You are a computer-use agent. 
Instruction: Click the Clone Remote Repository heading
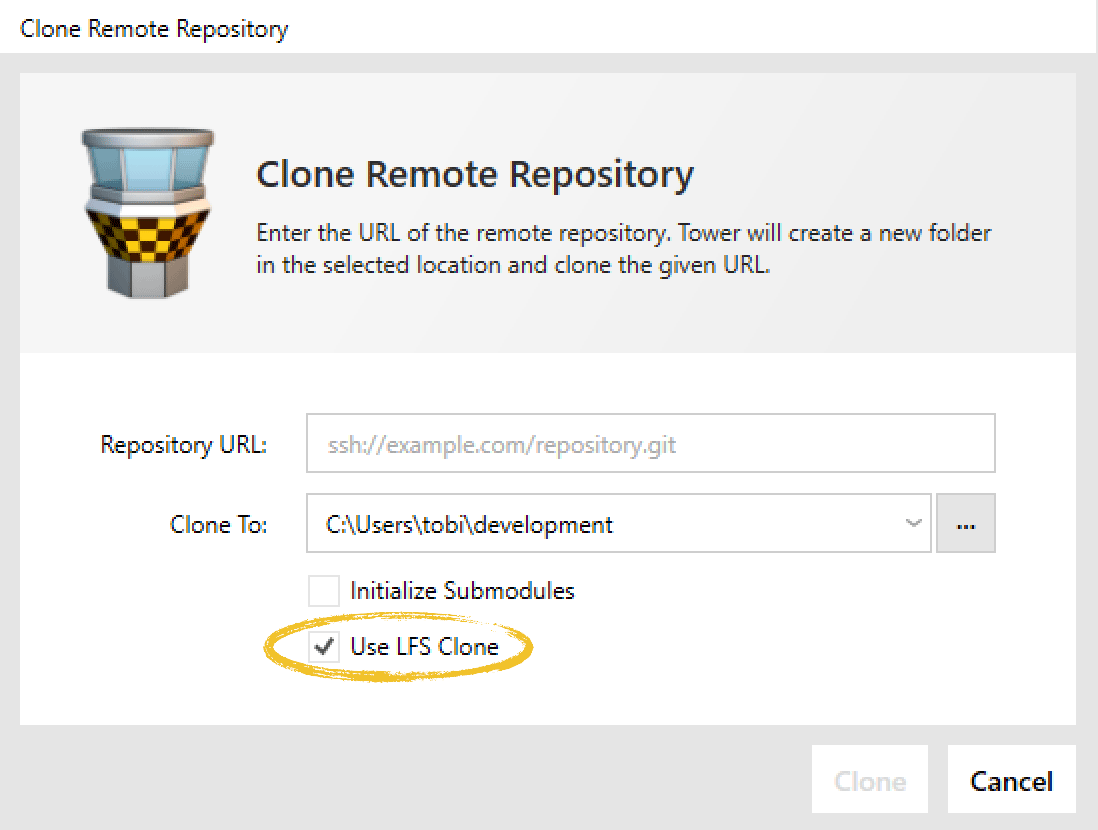point(475,174)
